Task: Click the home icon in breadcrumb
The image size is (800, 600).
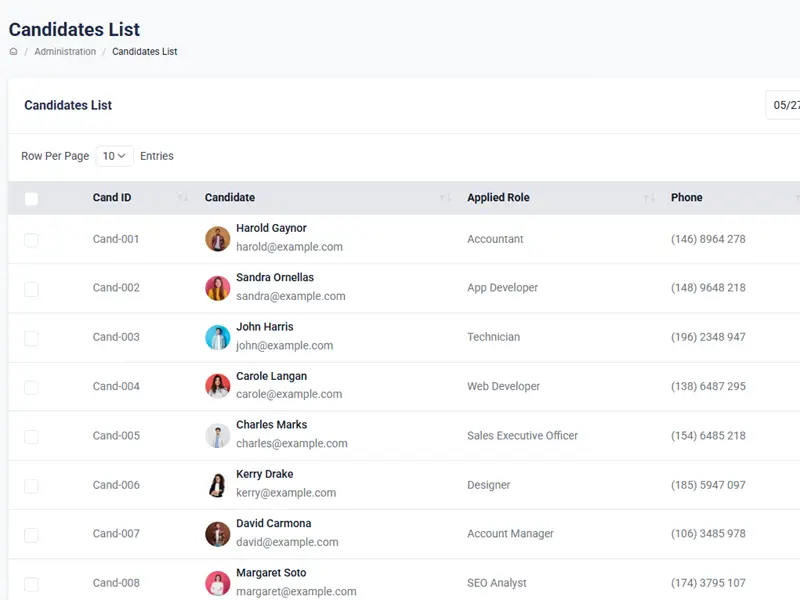Action: [14, 52]
